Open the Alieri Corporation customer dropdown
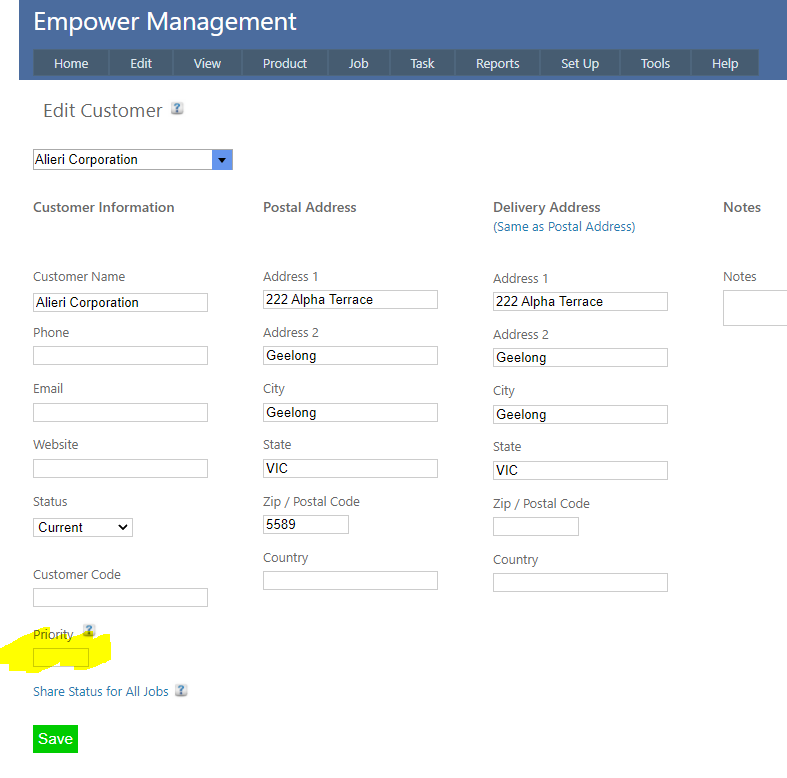The image size is (787, 778). (222, 160)
